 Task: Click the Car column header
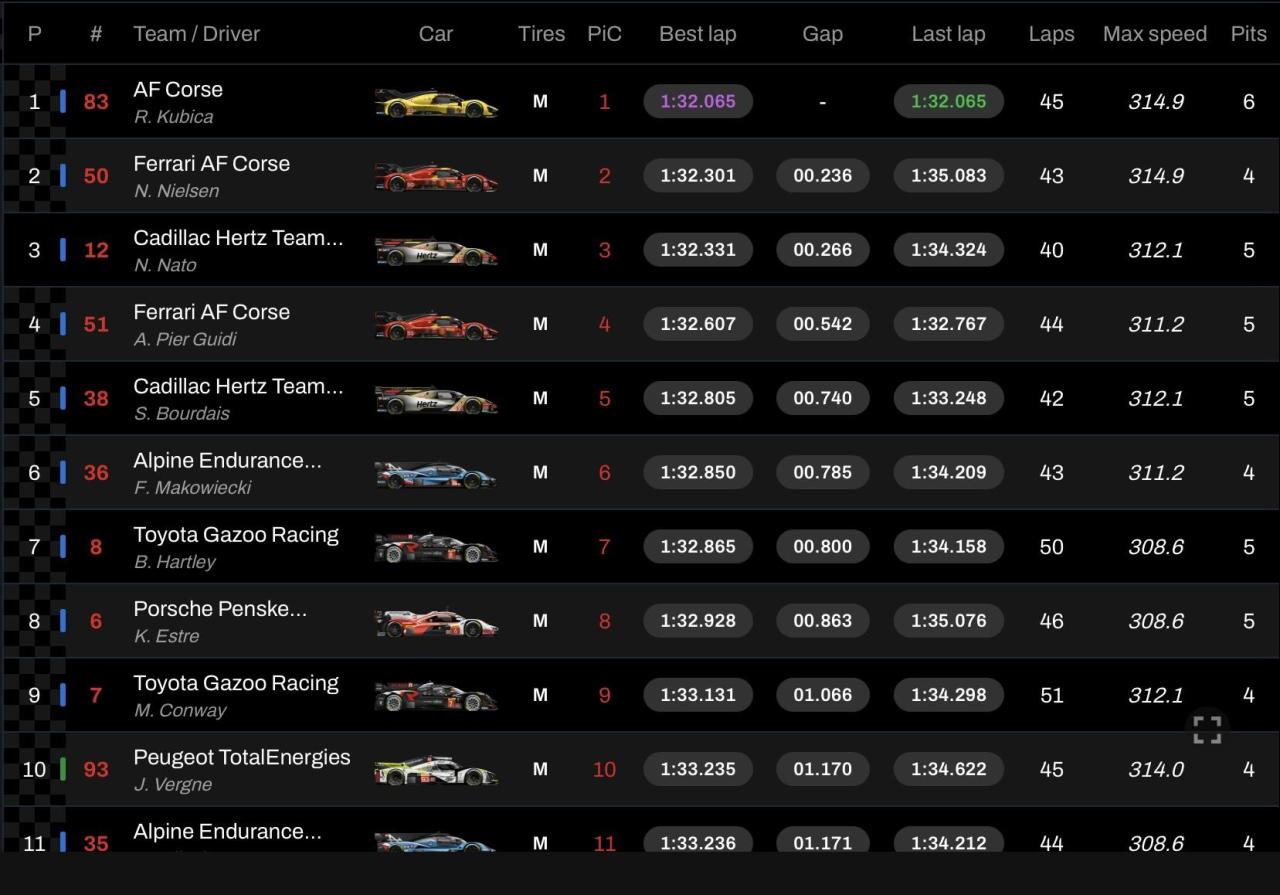coord(436,34)
